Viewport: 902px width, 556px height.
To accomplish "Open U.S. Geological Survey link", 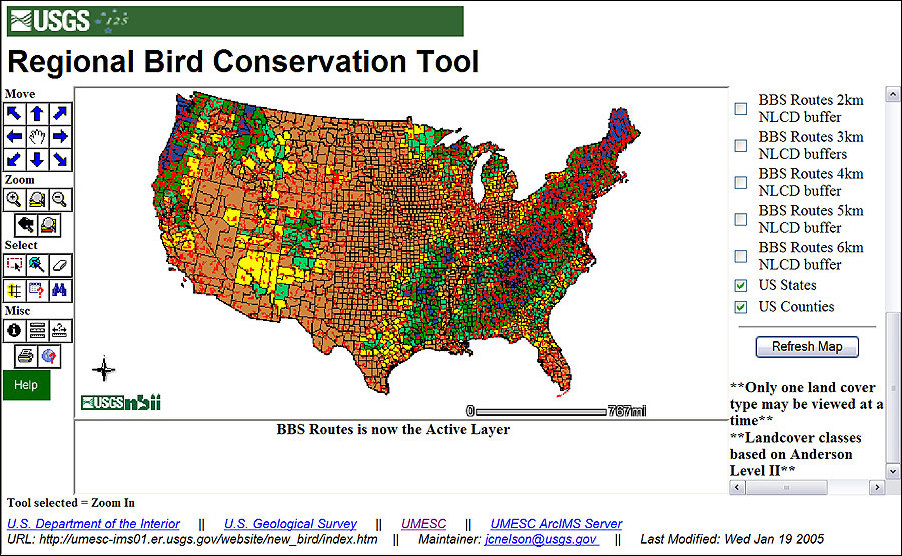I will pos(291,524).
